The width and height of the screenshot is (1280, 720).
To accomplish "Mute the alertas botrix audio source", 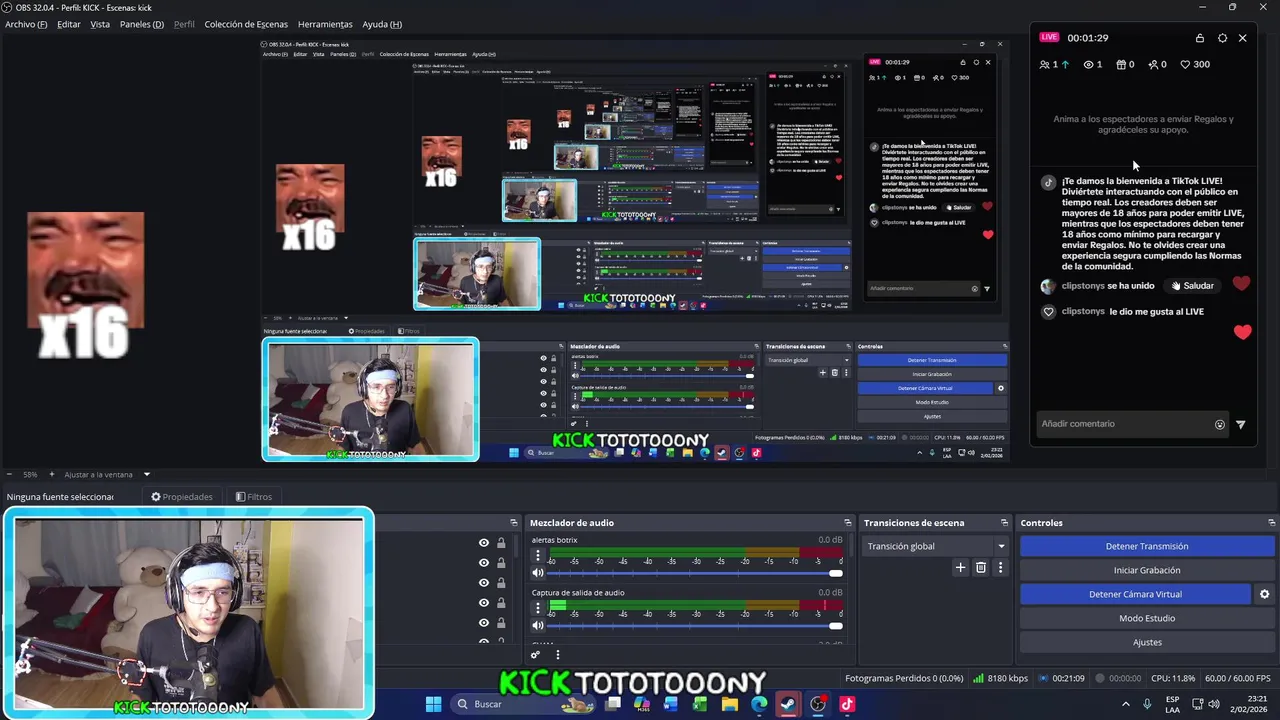I will [x=537, y=573].
